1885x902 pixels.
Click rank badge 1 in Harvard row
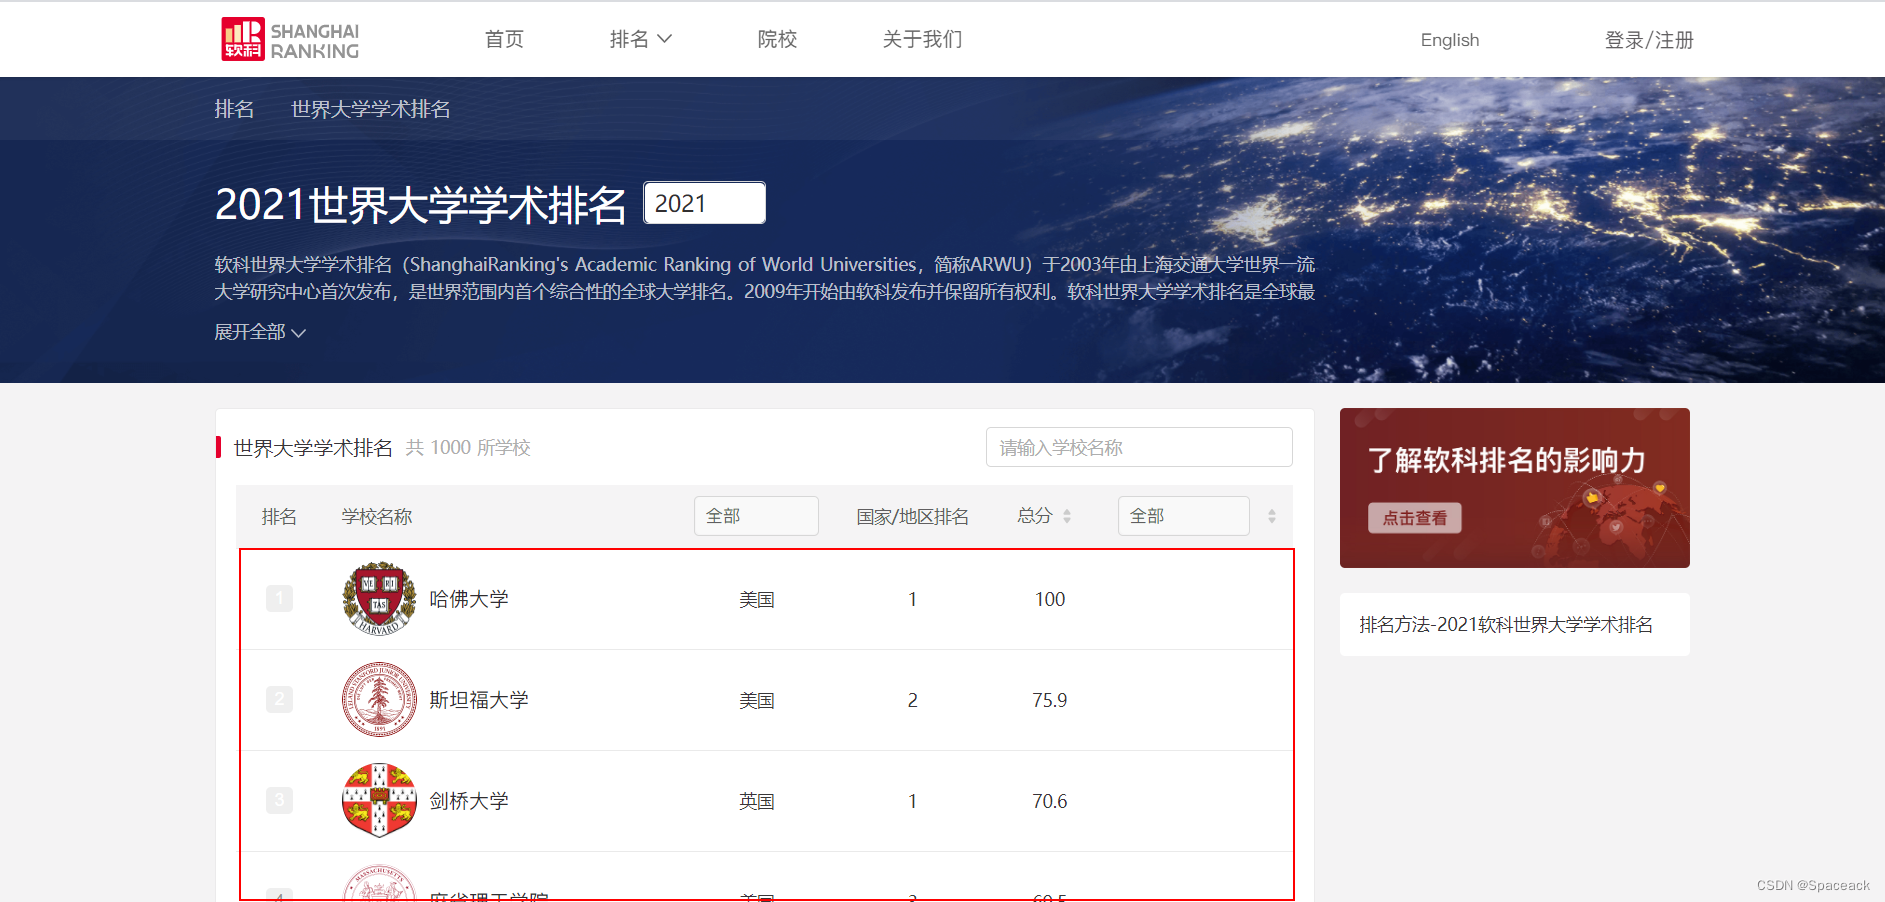click(279, 599)
